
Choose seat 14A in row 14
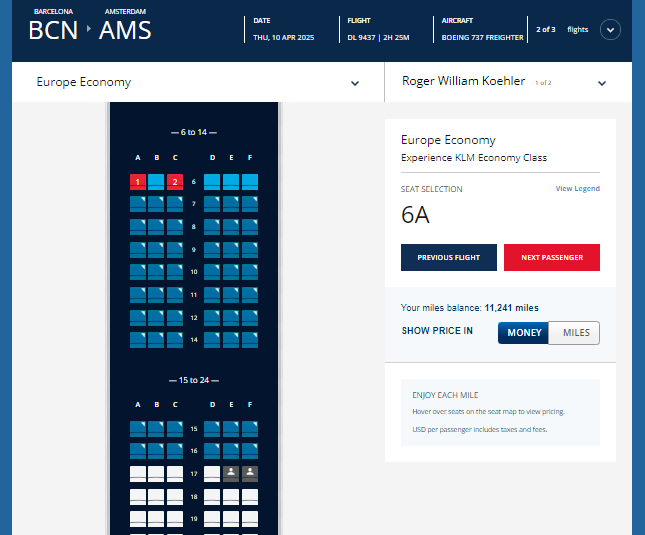(x=138, y=340)
